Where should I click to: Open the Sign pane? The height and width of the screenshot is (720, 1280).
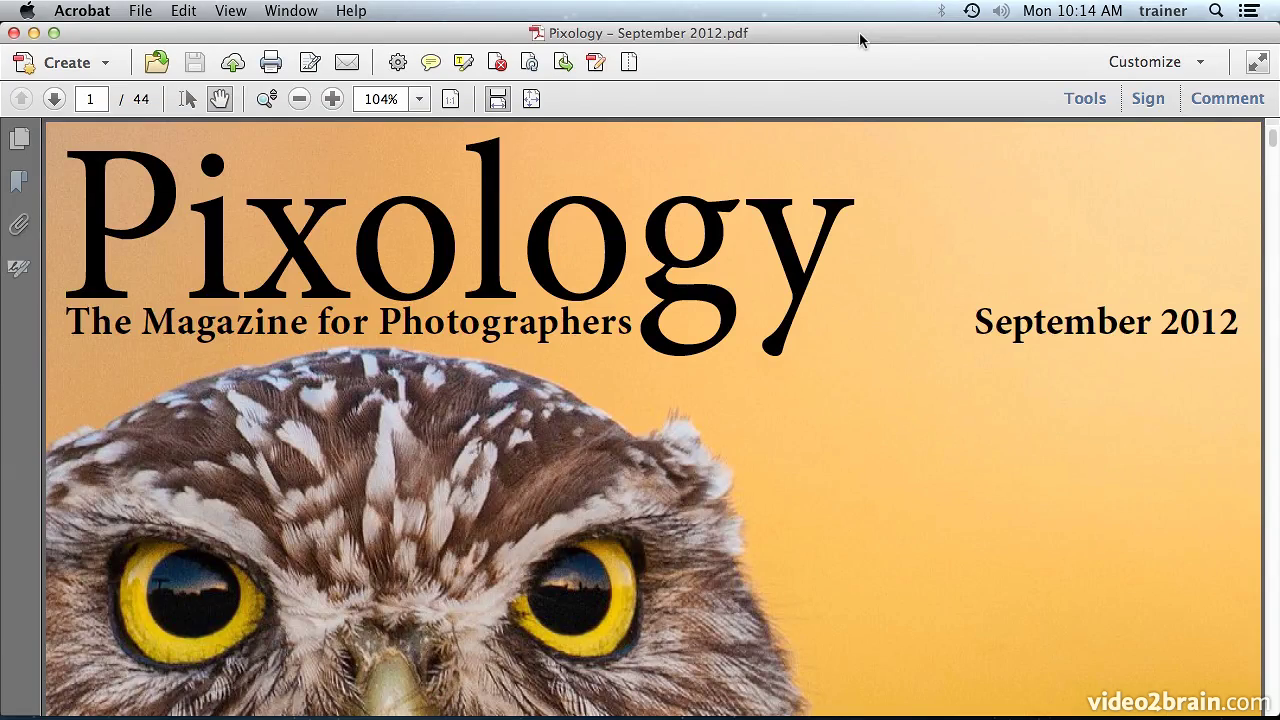[x=1148, y=98]
